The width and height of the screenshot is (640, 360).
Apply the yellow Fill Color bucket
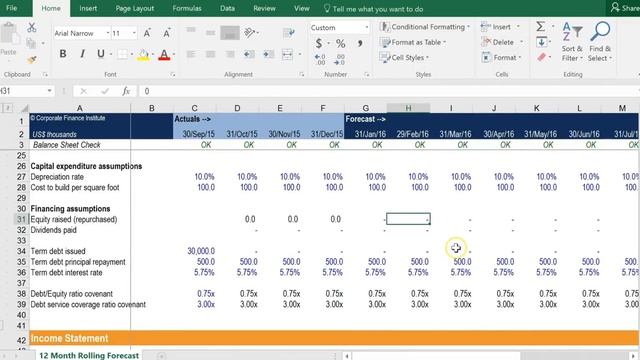tap(143, 54)
